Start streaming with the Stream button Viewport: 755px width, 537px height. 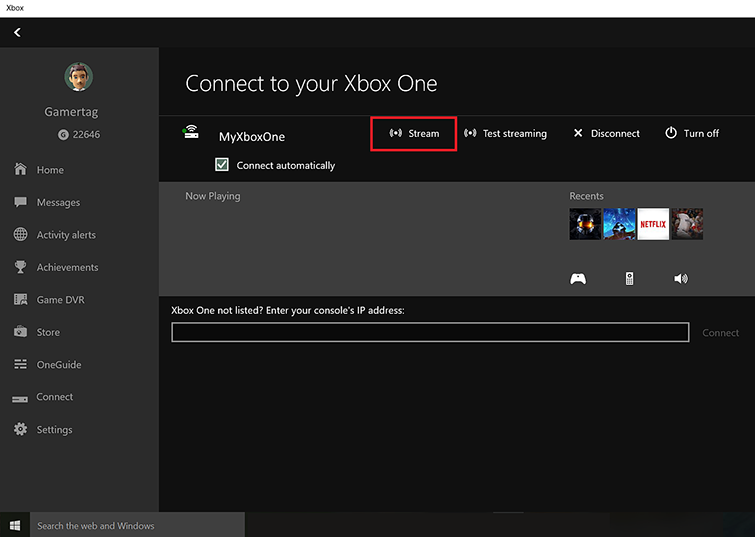point(414,134)
